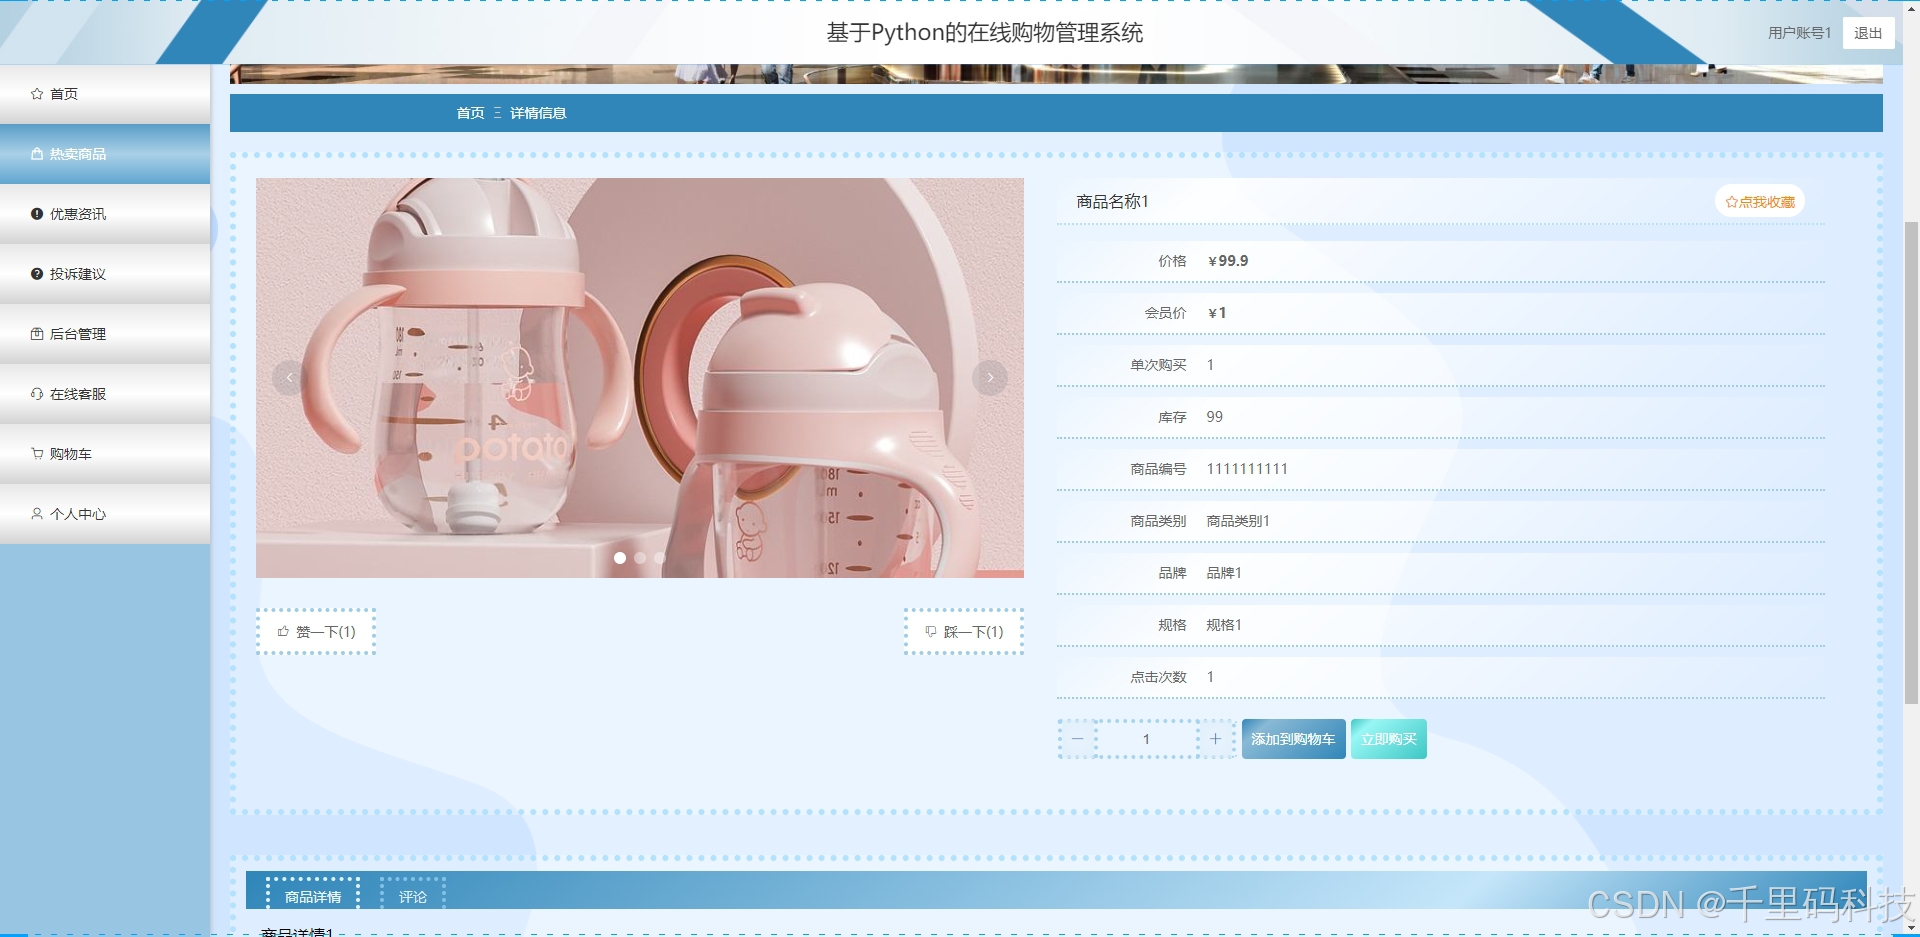
Task: Click the 退出 logout button
Action: click(x=1868, y=33)
